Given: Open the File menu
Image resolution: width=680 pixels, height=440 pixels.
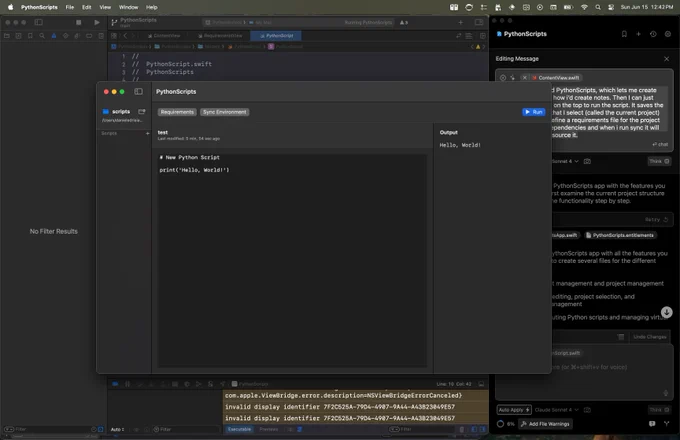Looking at the screenshot, I should coord(70,7).
